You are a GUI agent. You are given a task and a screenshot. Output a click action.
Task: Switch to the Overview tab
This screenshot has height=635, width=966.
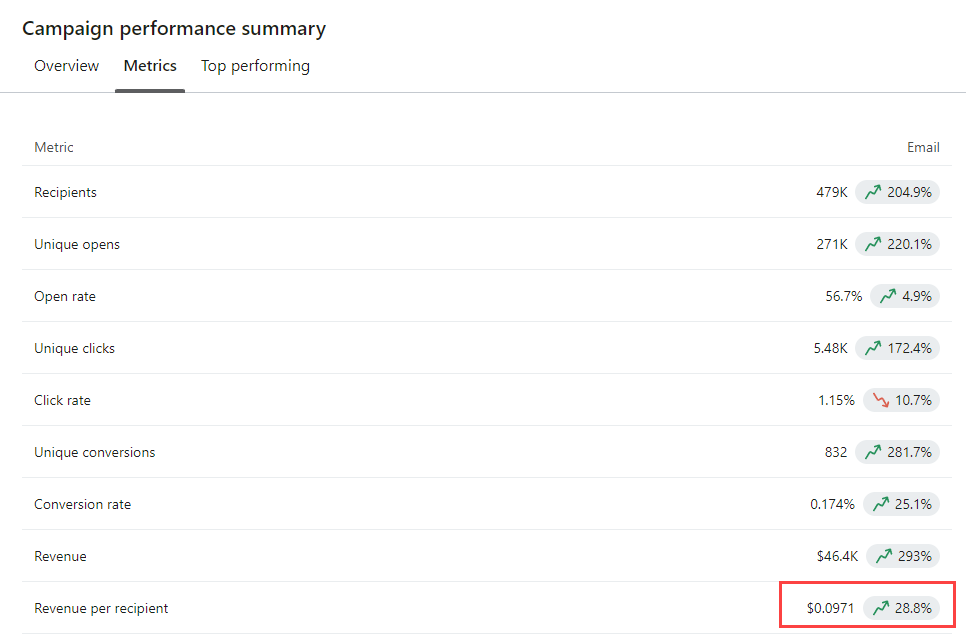(67, 66)
